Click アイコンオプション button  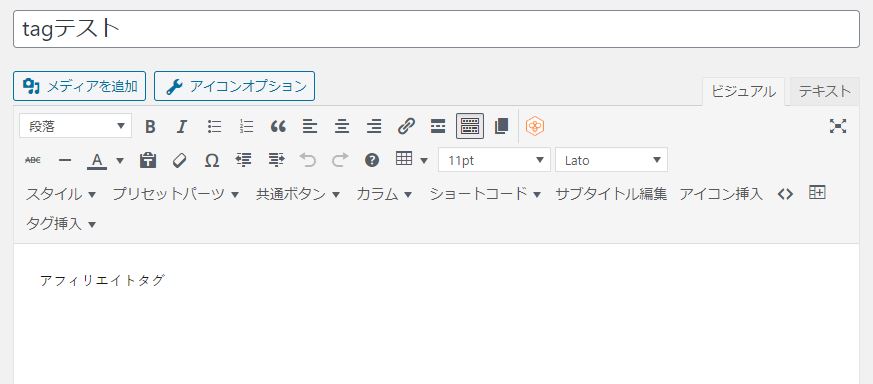(234, 86)
